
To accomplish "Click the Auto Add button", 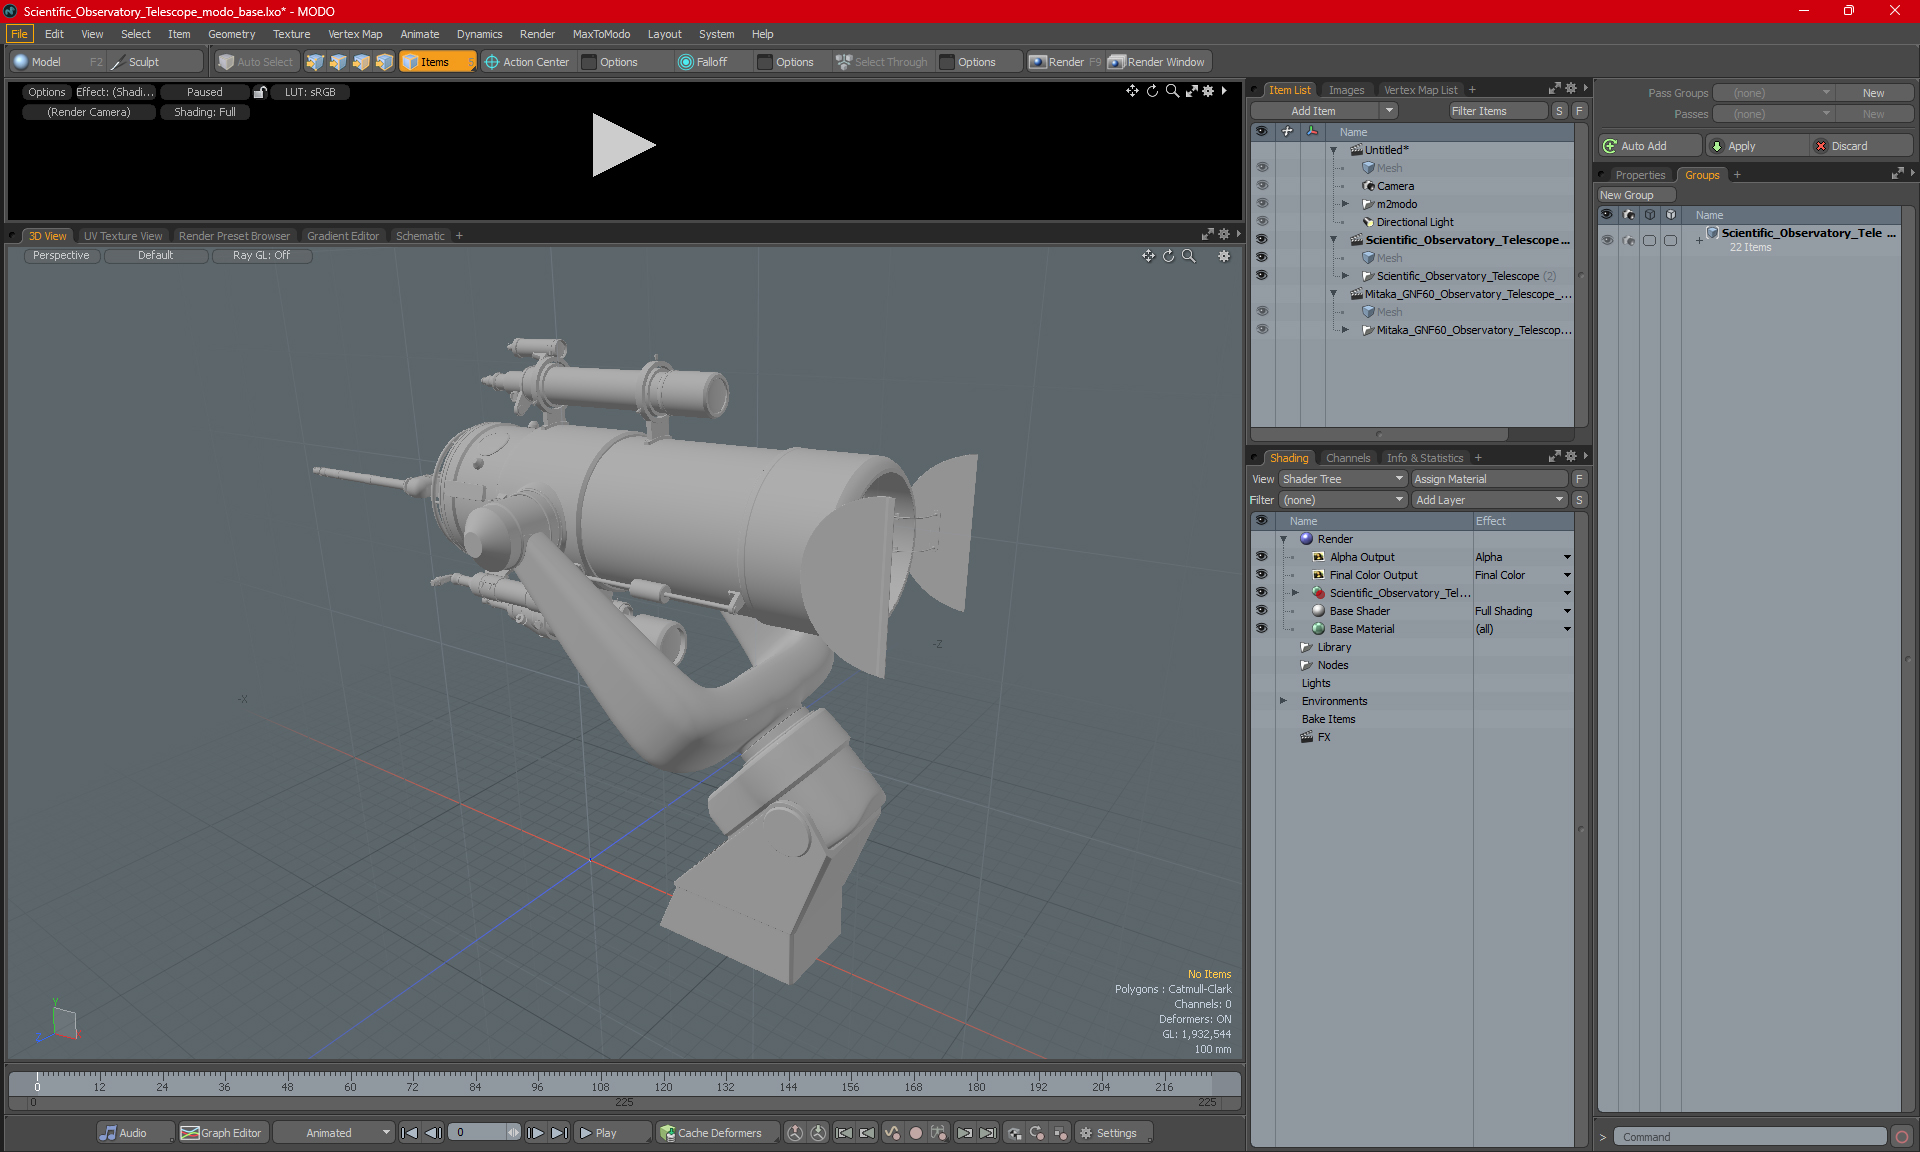I will [1649, 146].
